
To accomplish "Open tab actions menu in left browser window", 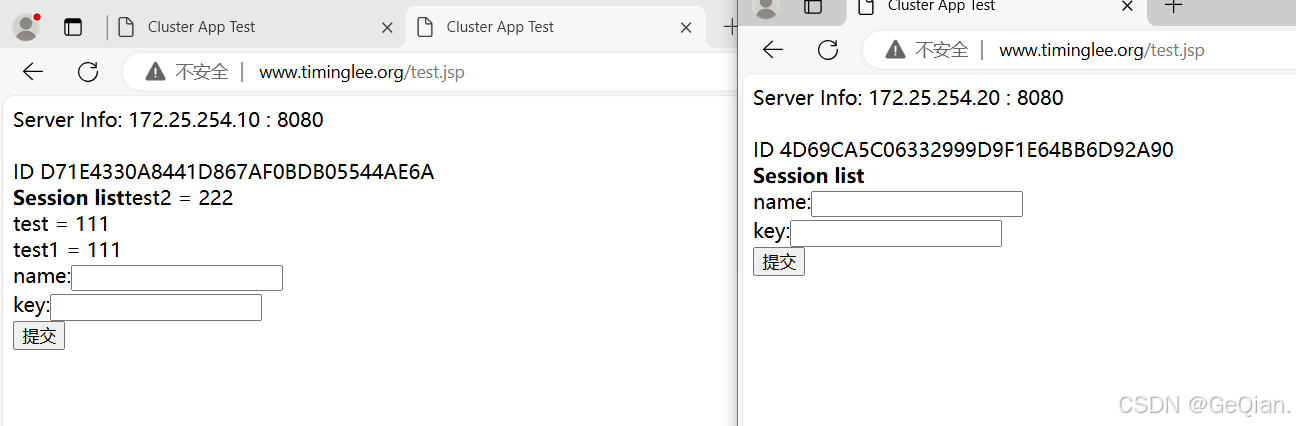I will coord(73,27).
